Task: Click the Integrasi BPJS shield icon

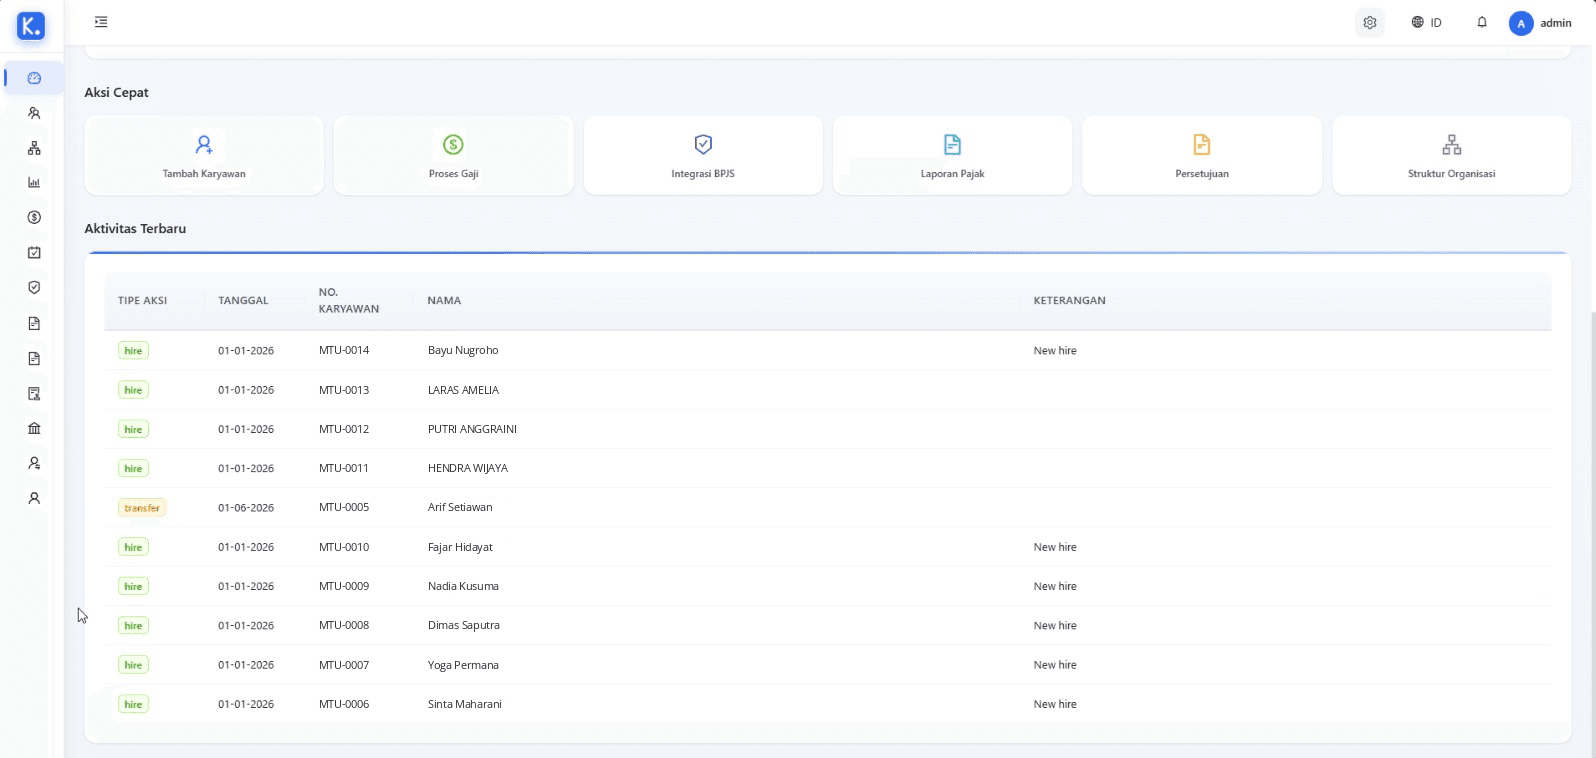Action: coord(703,145)
